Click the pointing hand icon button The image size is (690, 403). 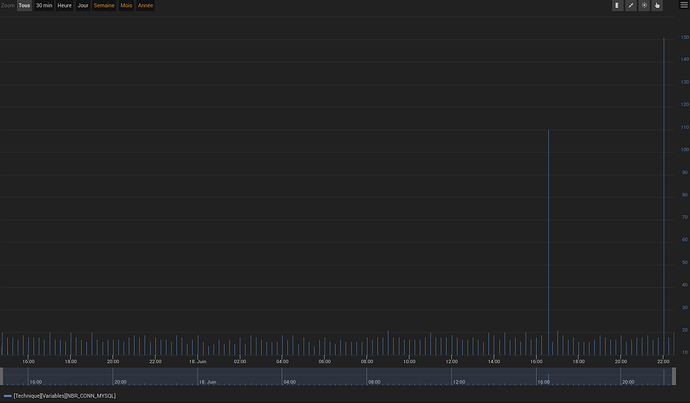[x=657, y=5]
